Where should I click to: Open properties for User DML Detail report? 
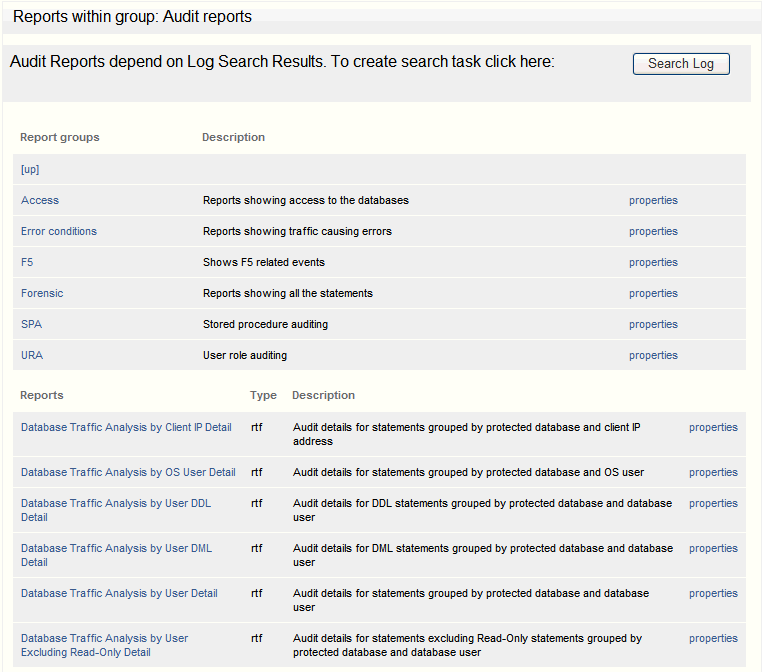[713, 548]
